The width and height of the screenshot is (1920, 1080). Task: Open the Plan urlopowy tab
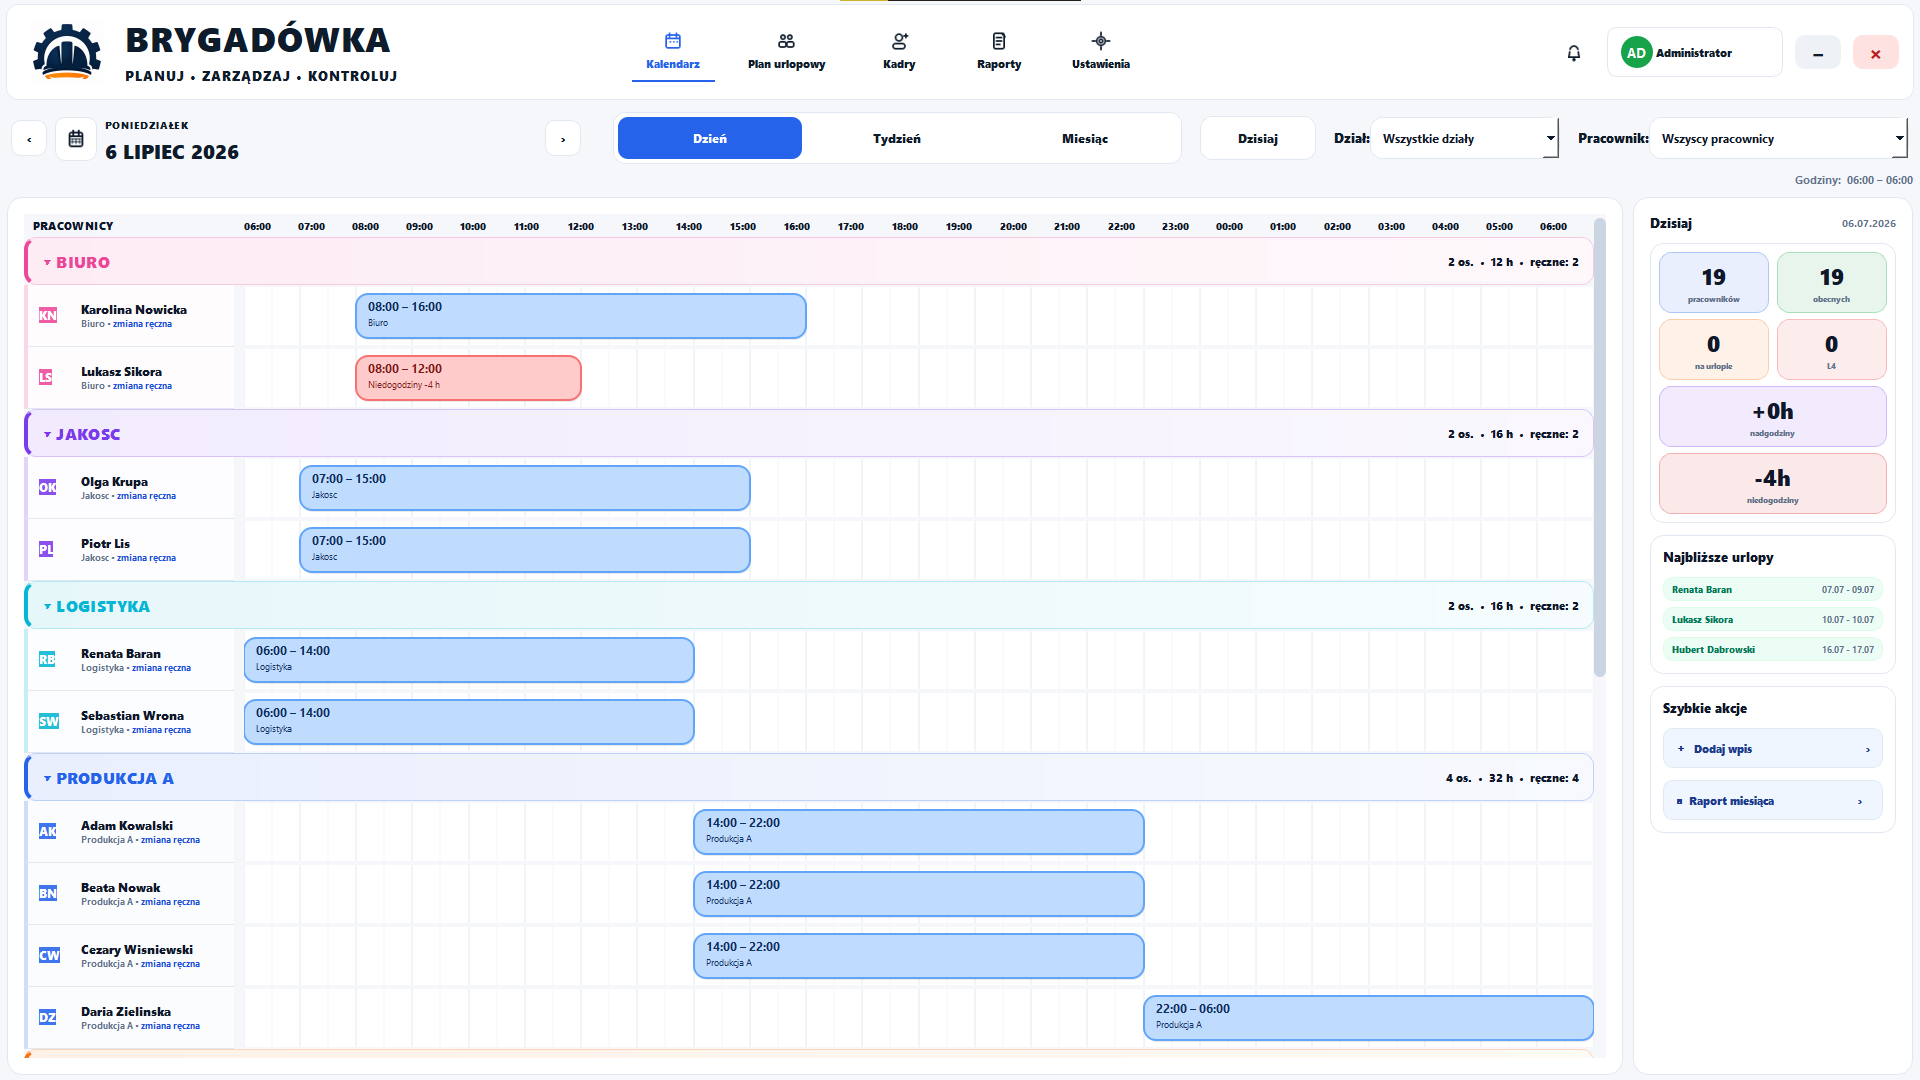tap(787, 52)
